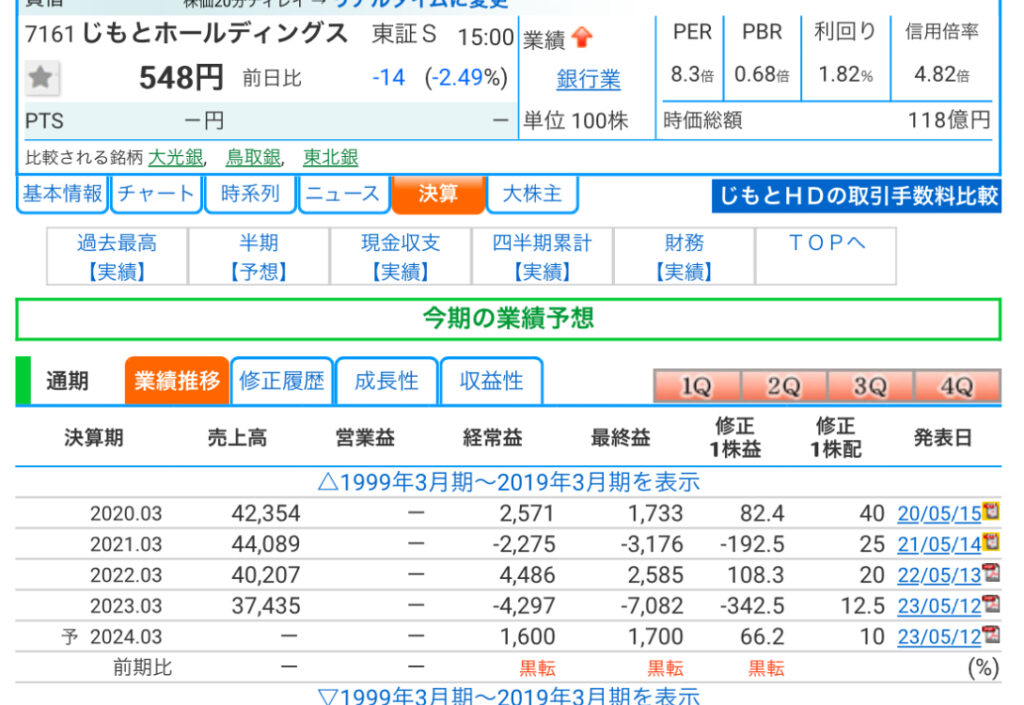The image size is (1024, 705).
Task: Open announcement date 21/05/14
Action: 939,544
